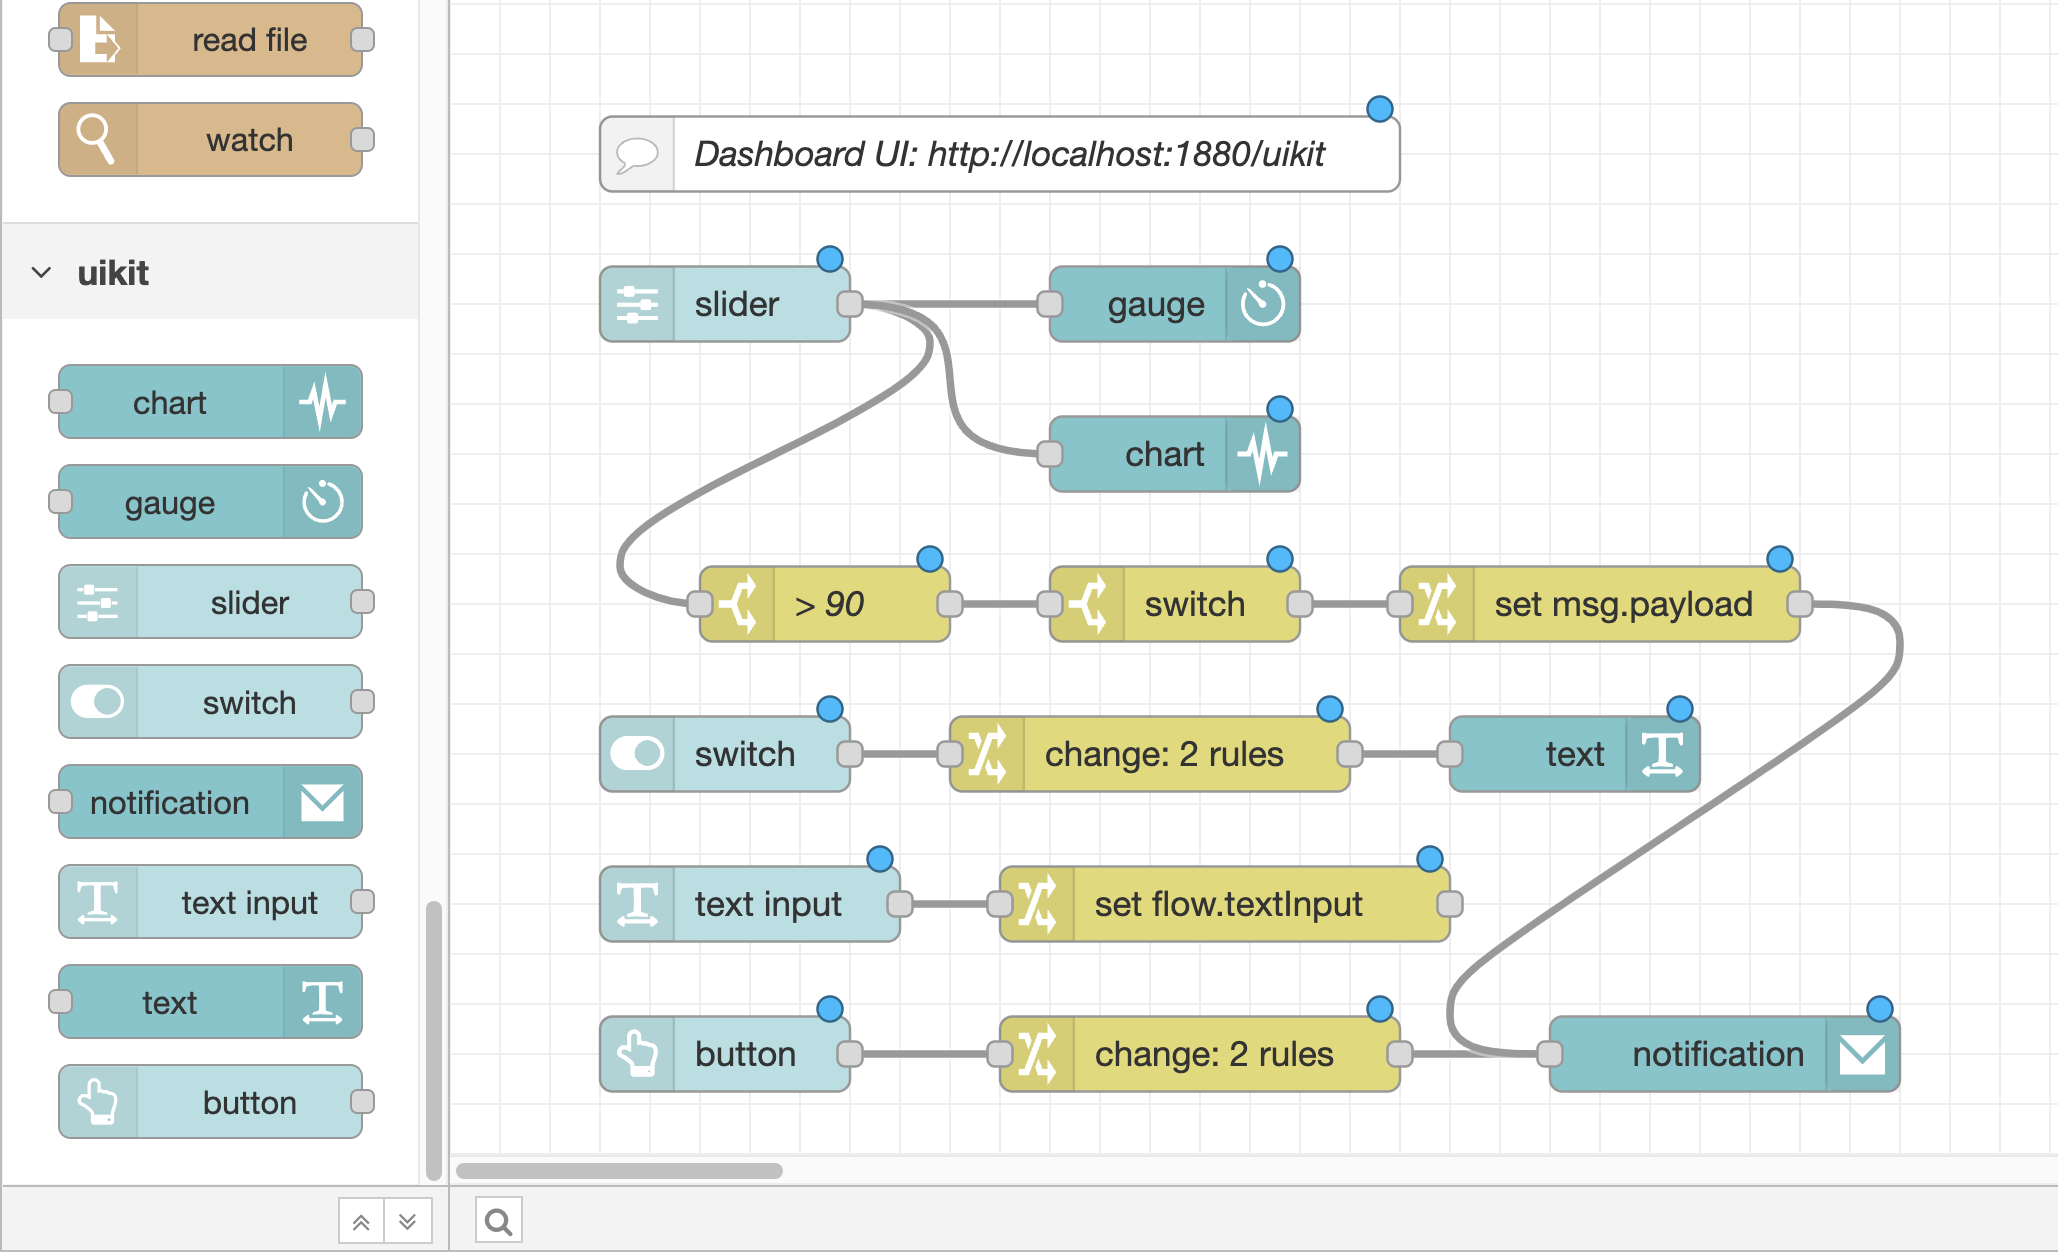This screenshot has width=2058, height=1252.
Task: Click the T icon on the text flow node
Action: [1662, 754]
